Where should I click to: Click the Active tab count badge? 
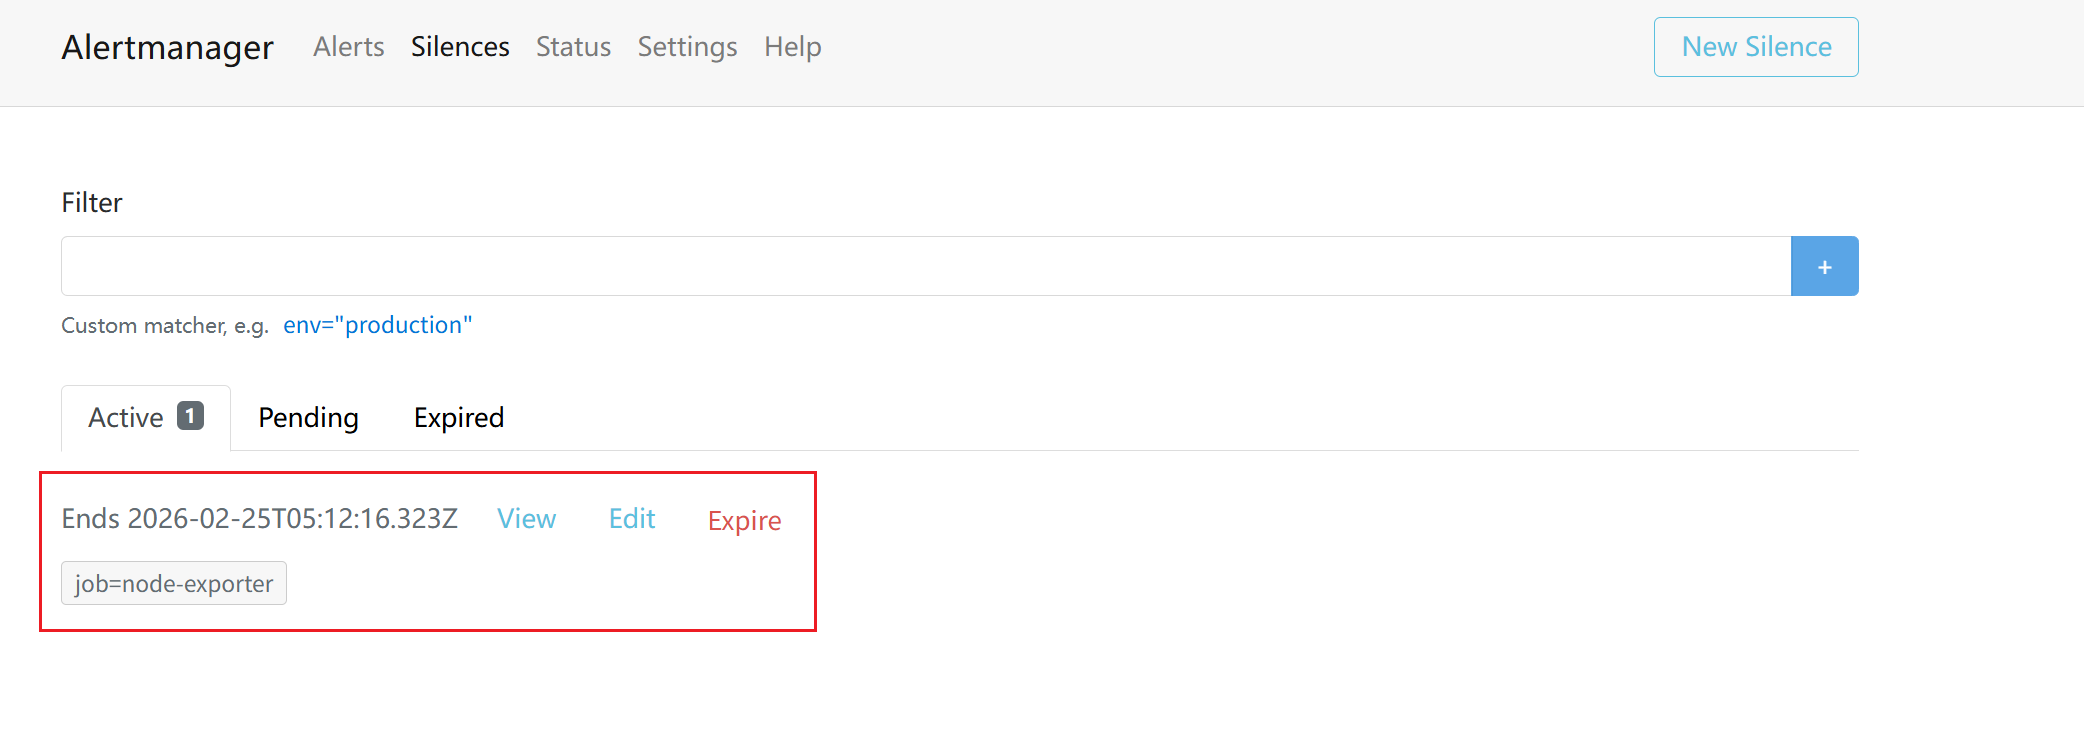click(190, 416)
